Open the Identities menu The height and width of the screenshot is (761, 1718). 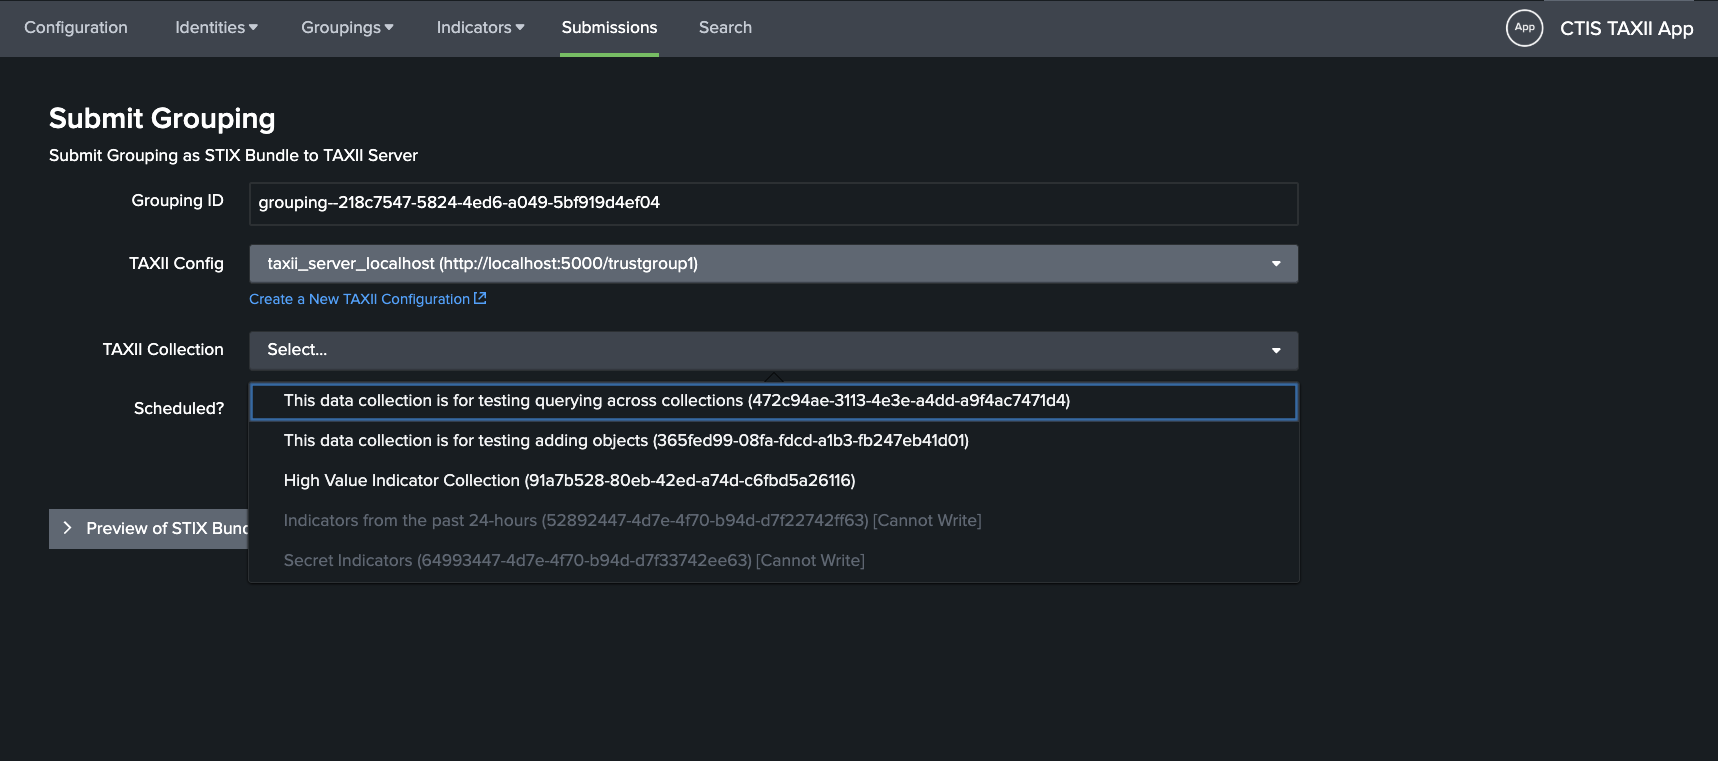pos(216,28)
